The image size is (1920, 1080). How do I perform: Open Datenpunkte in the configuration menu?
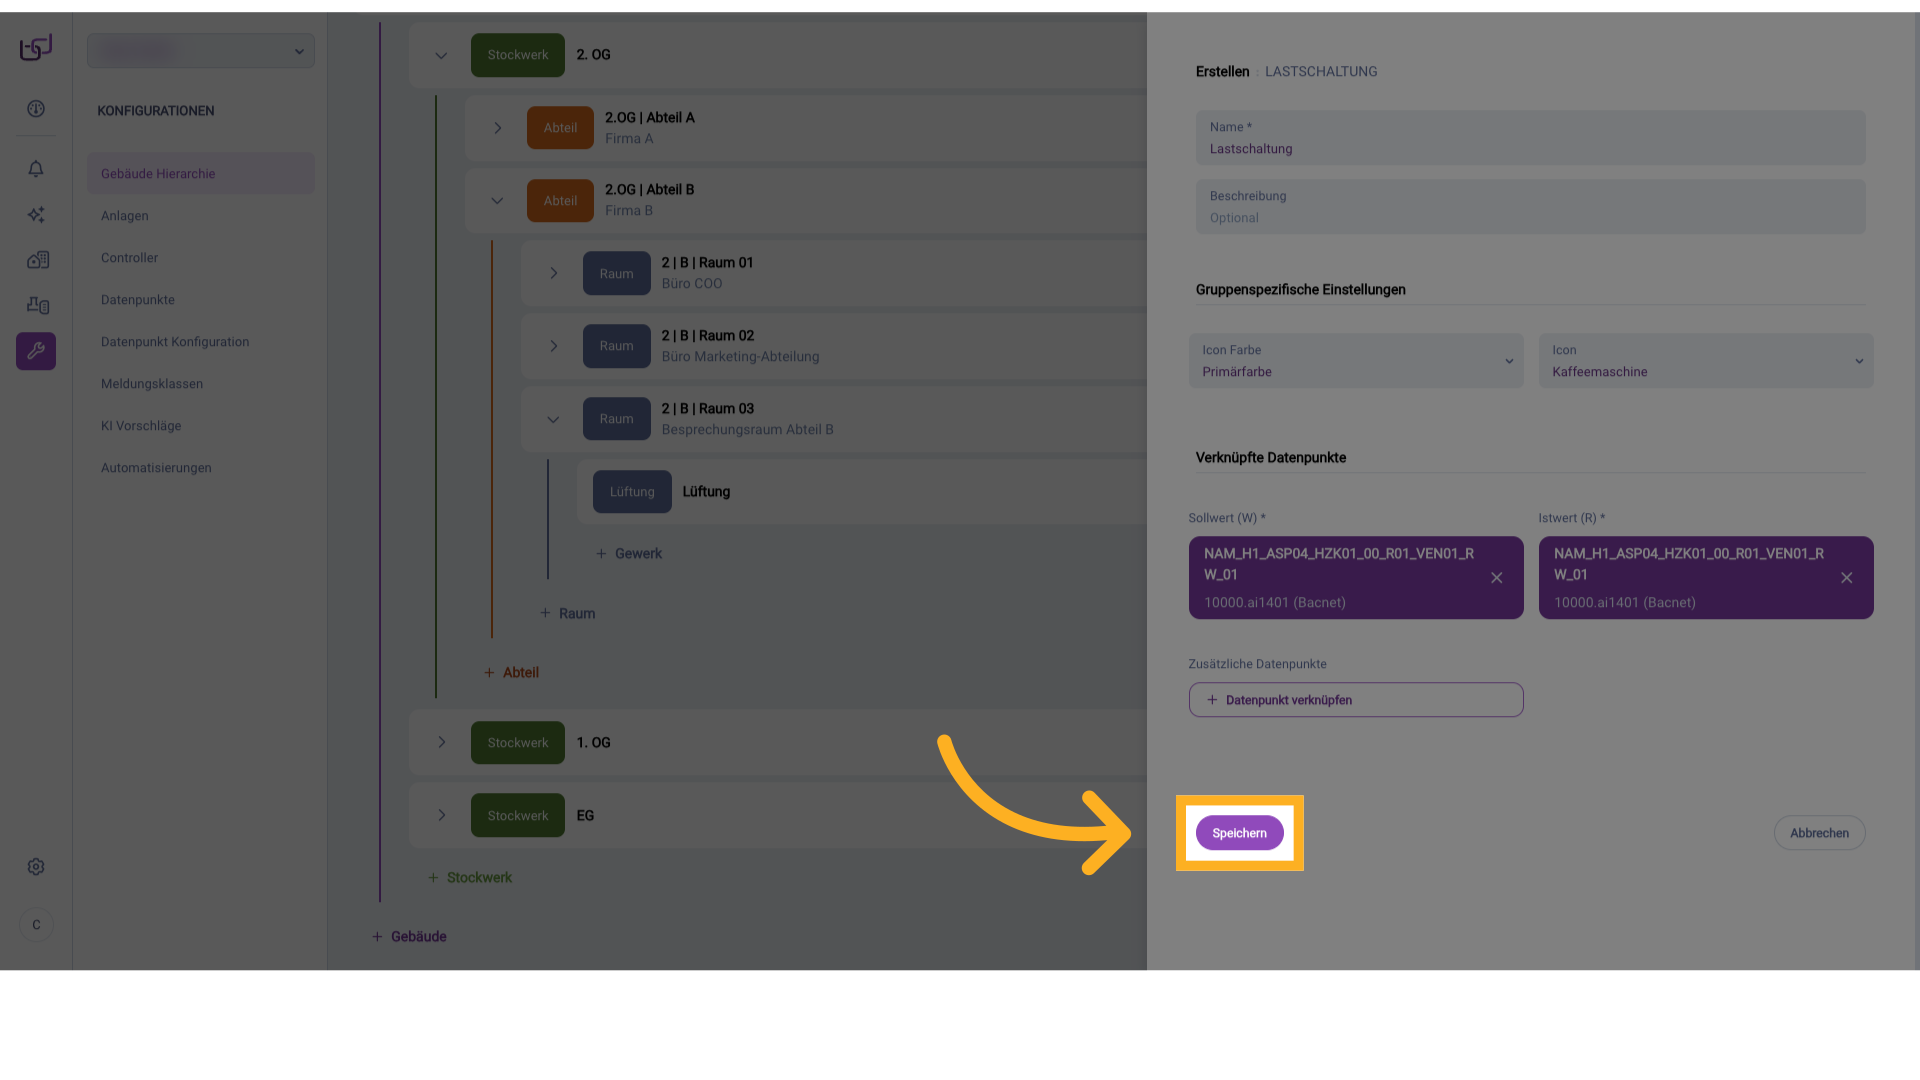click(x=138, y=300)
